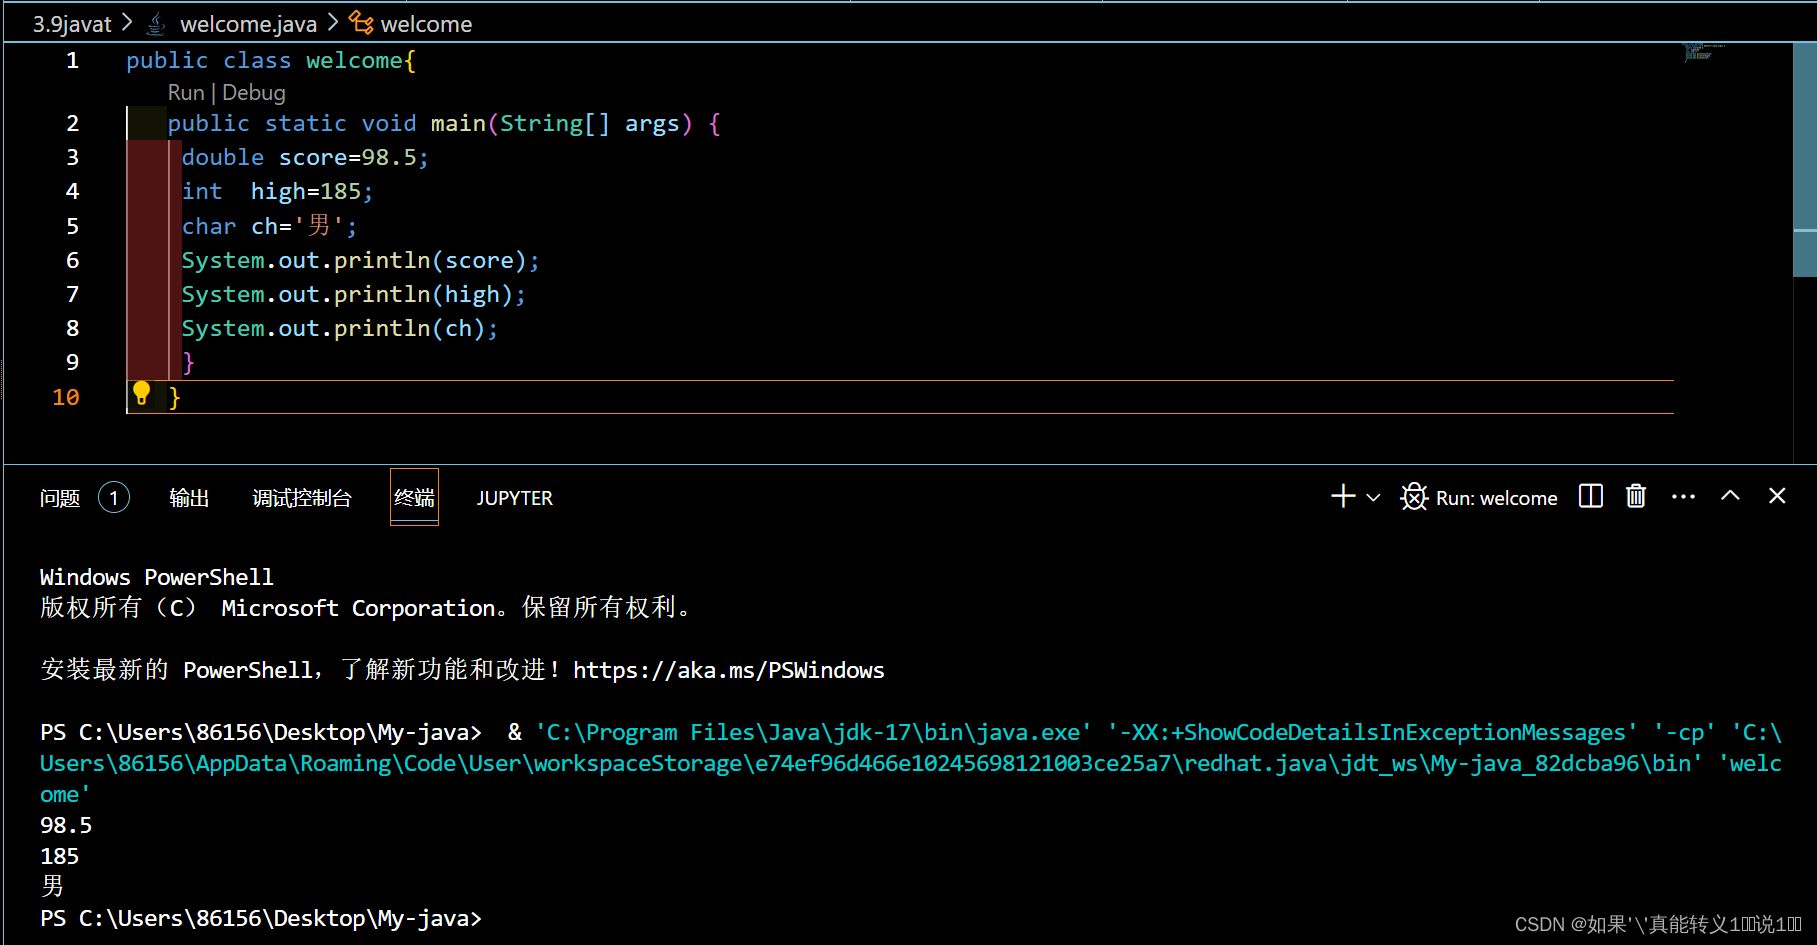Click on 'int high=185;' code line
Screen dimensions: 1817x945
(277, 192)
